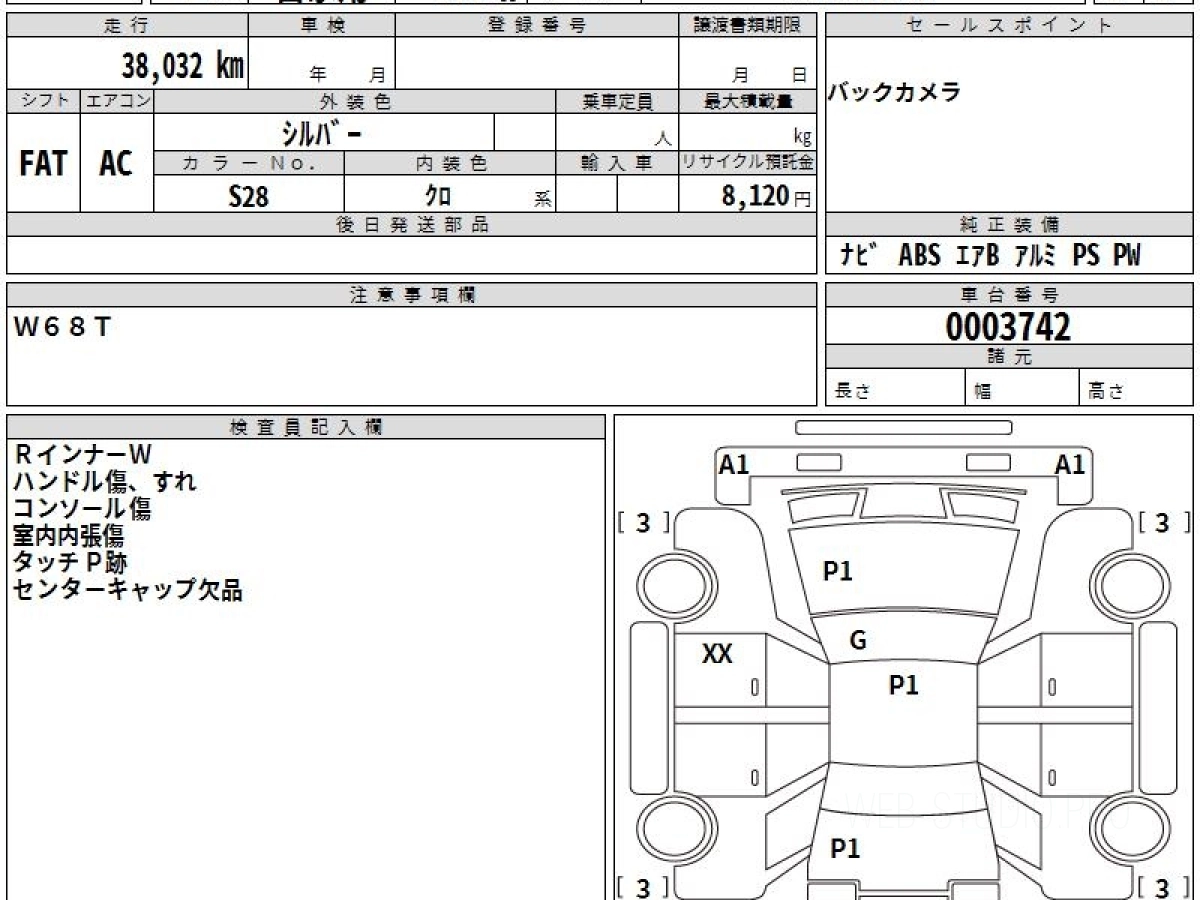Select アルミ in the equipment list
Image resolution: width=1200 pixels, height=900 pixels.
click(x=1035, y=256)
